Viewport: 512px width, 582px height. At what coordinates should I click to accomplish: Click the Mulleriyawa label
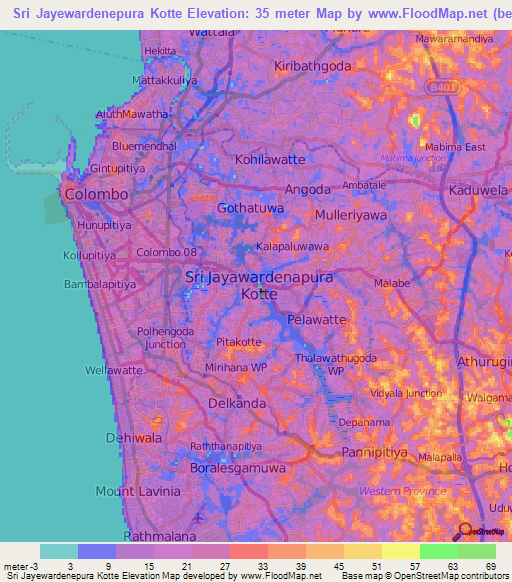(x=351, y=215)
